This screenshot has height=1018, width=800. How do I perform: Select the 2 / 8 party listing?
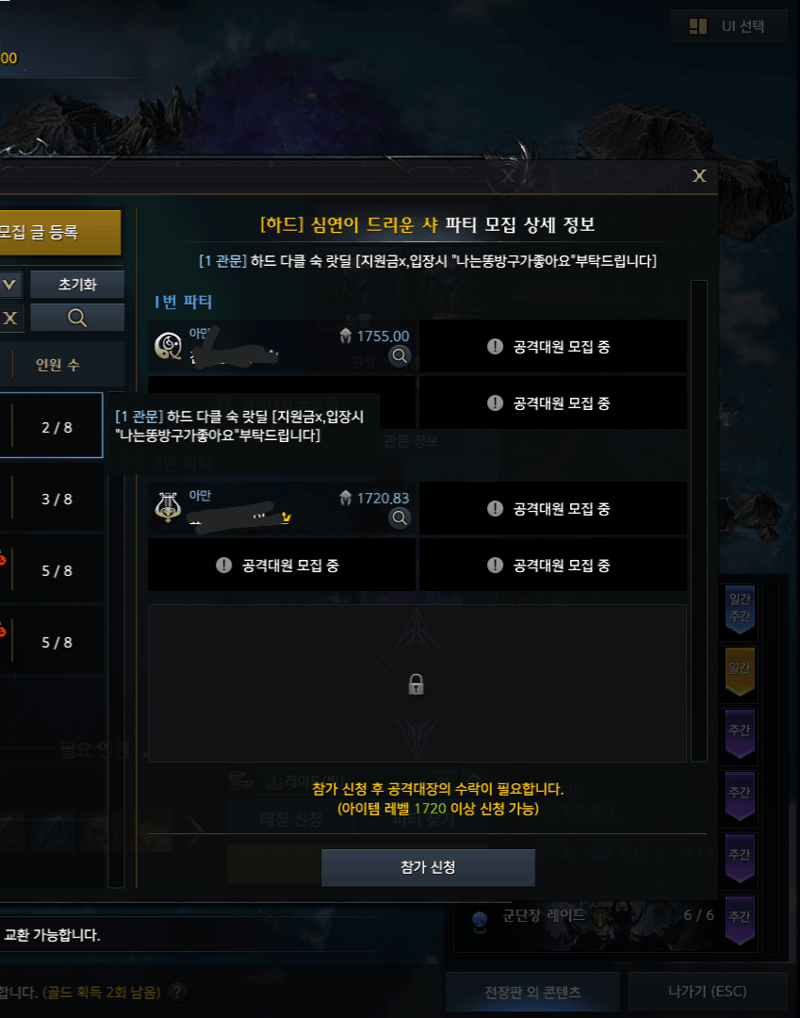51,425
